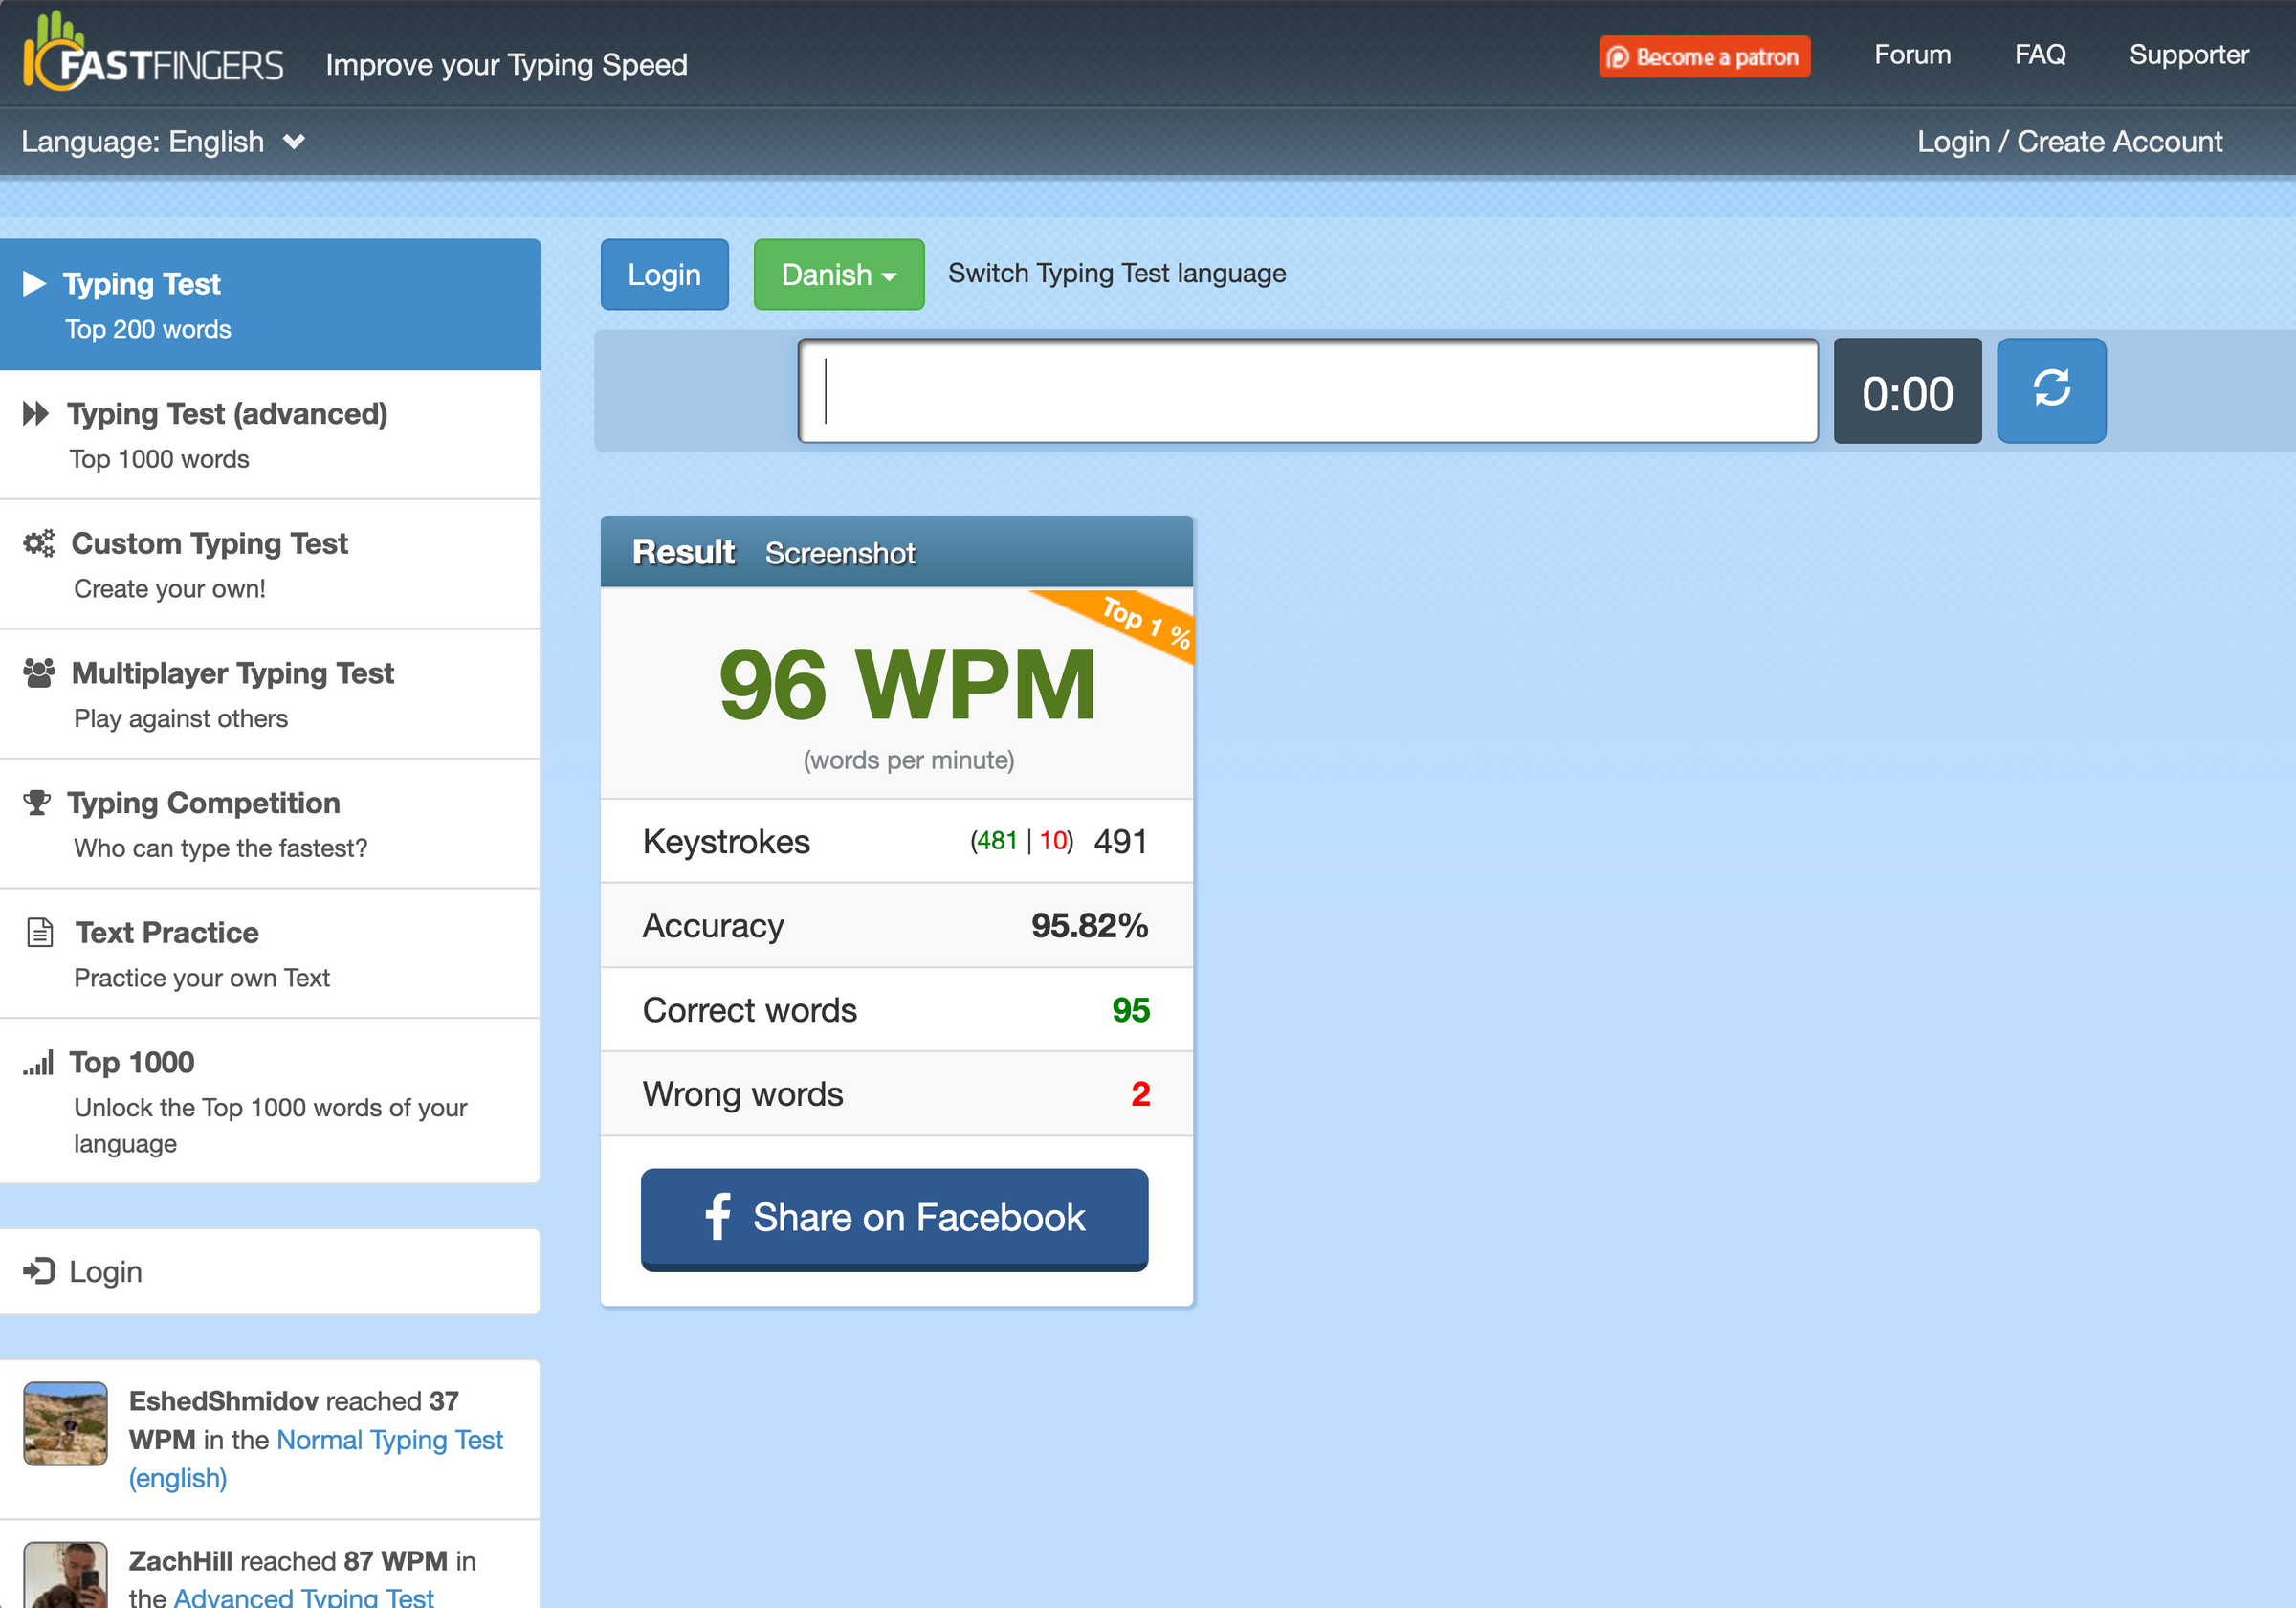Click the Become a patron button

point(1703,57)
